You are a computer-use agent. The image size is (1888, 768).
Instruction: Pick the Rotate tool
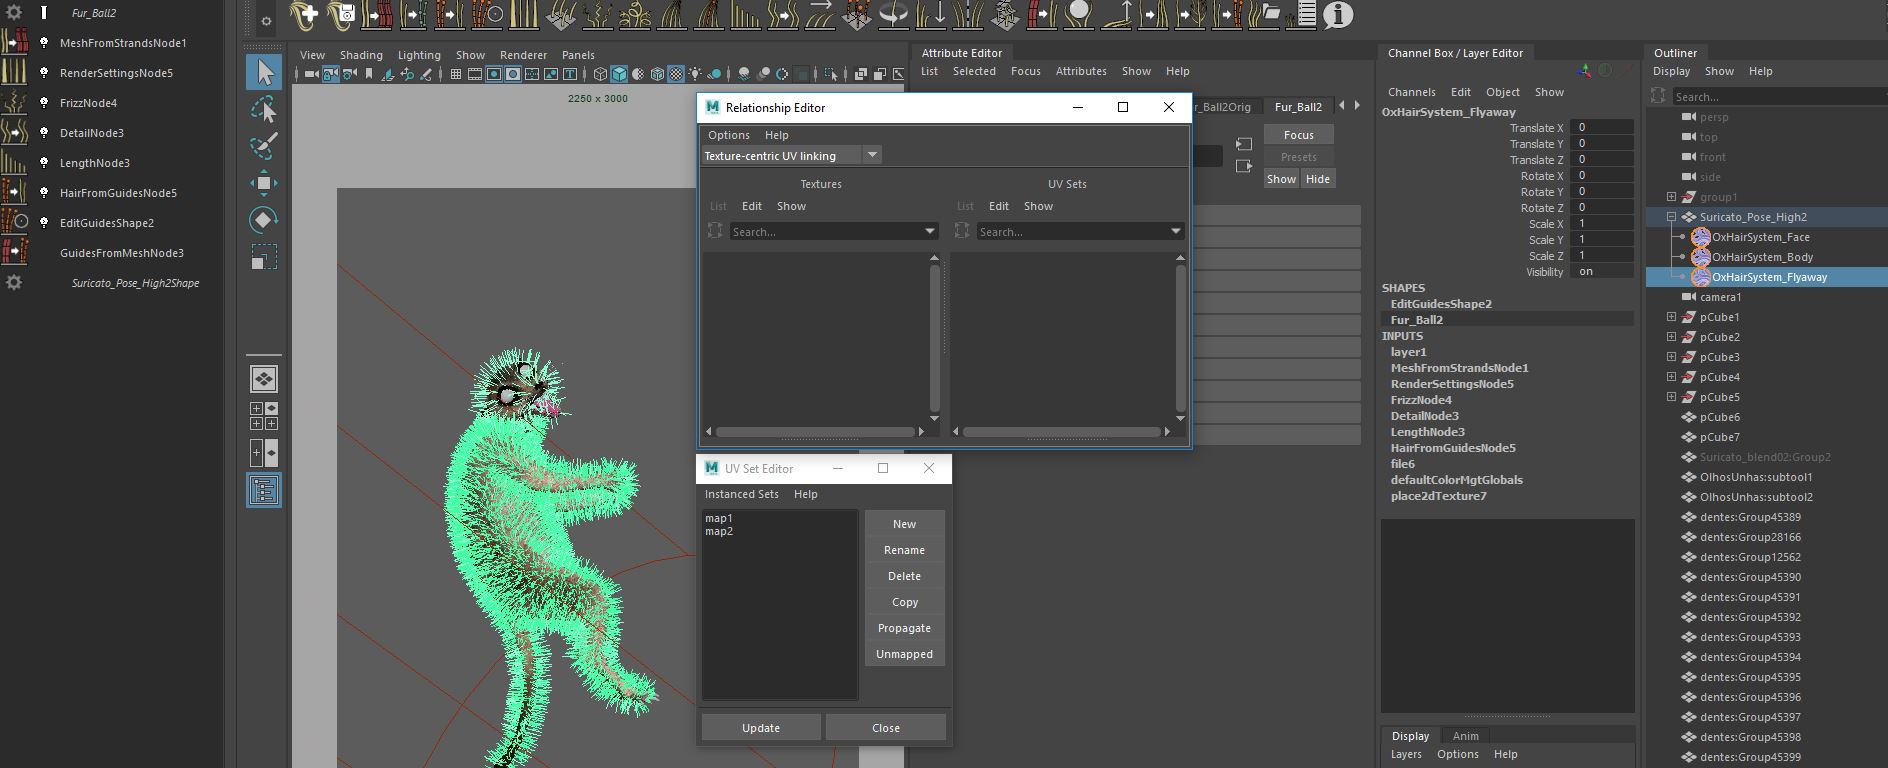264,220
